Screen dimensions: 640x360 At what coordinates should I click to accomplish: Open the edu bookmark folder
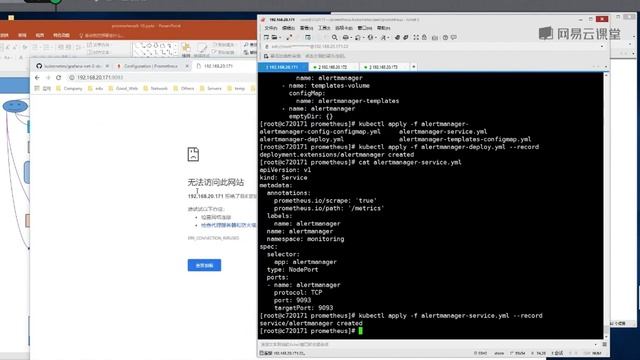pyautogui.click(x=96, y=88)
